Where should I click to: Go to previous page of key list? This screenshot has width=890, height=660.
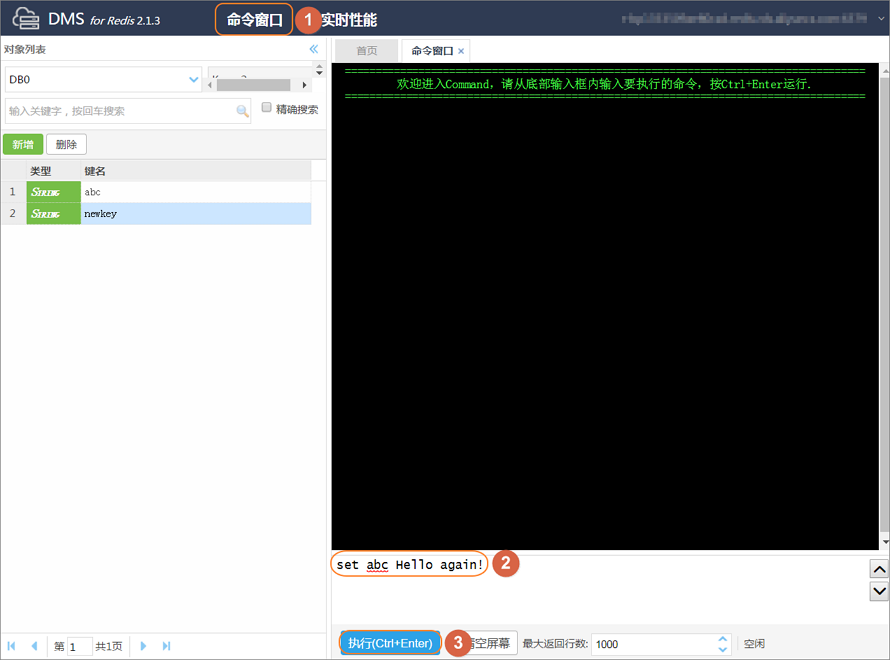[35, 646]
